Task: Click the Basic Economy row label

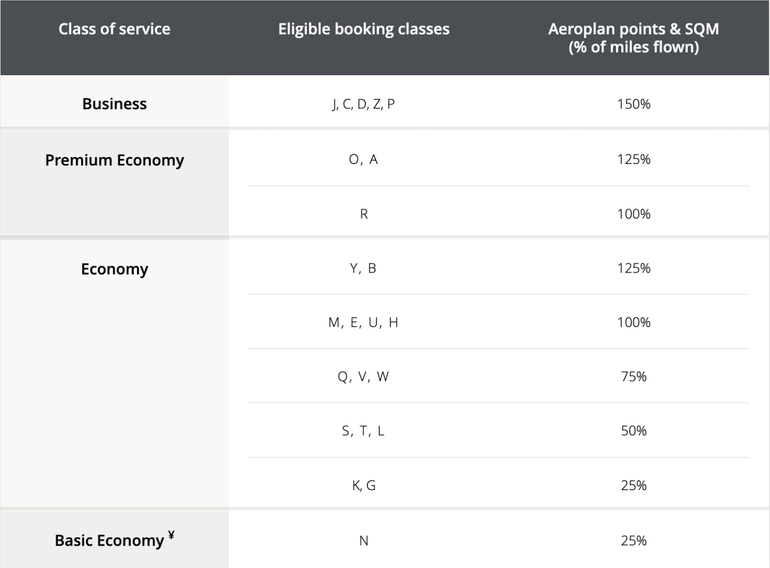Action: 109,541
